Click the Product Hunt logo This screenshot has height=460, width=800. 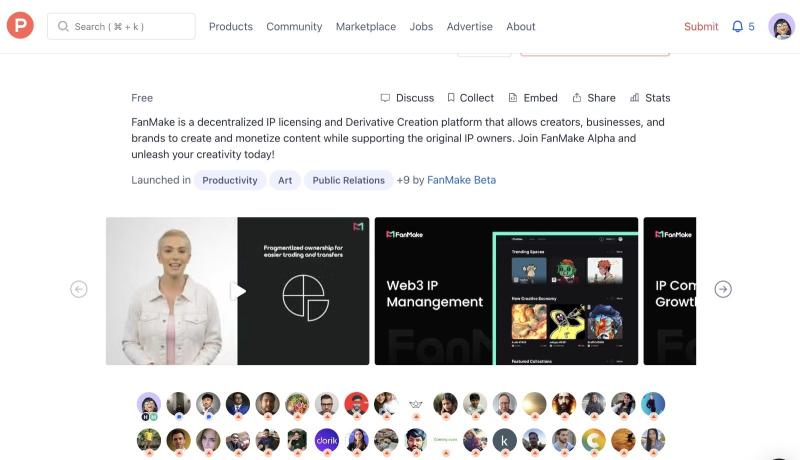[x=20, y=25]
